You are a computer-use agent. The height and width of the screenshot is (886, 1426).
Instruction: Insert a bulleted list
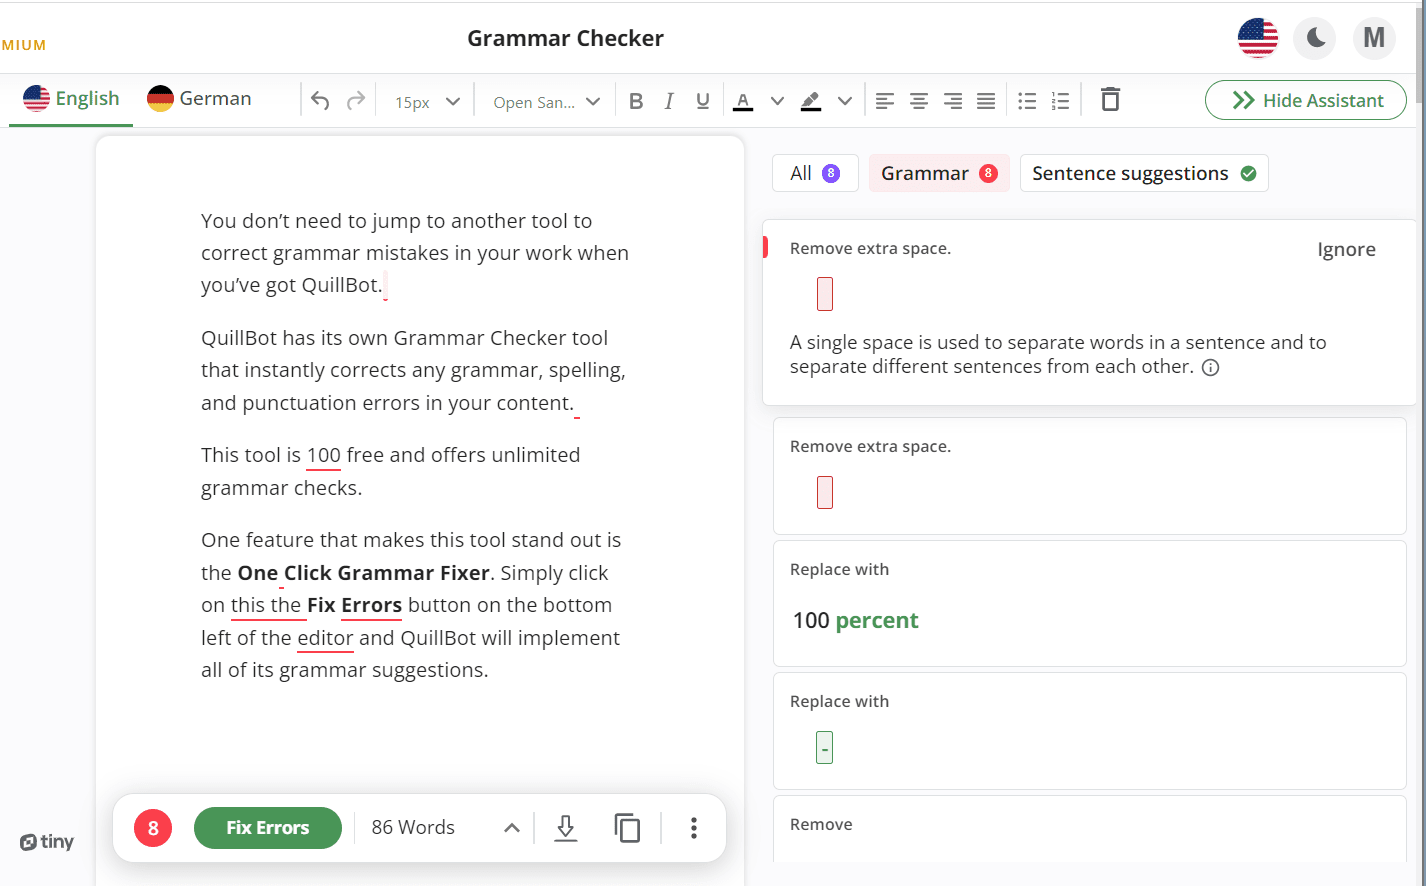[1027, 101]
